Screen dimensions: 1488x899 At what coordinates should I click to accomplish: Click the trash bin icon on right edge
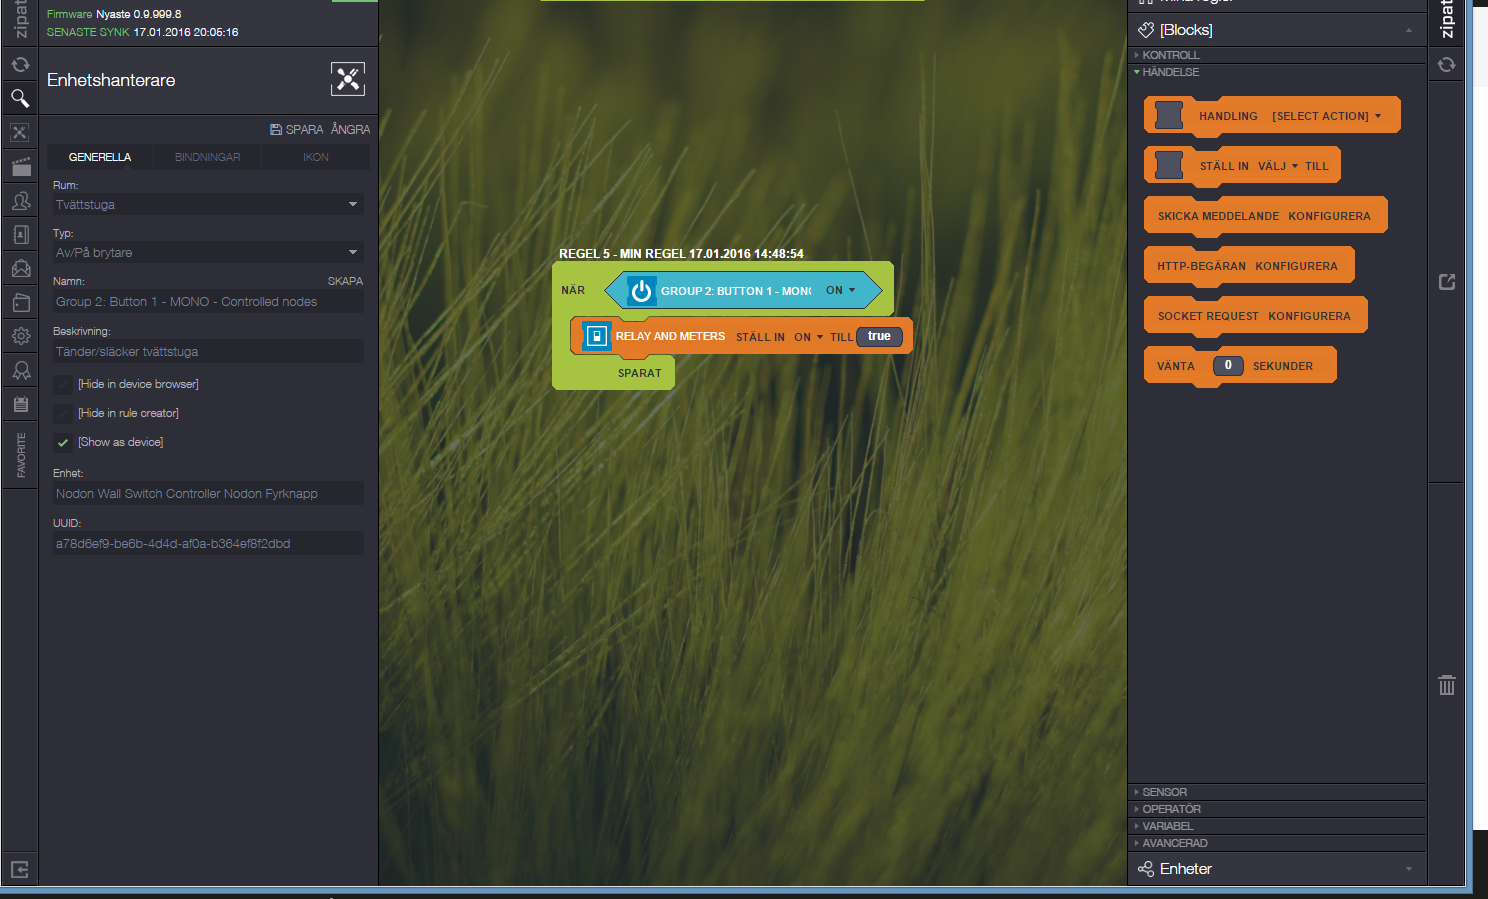tap(1446, 685)
